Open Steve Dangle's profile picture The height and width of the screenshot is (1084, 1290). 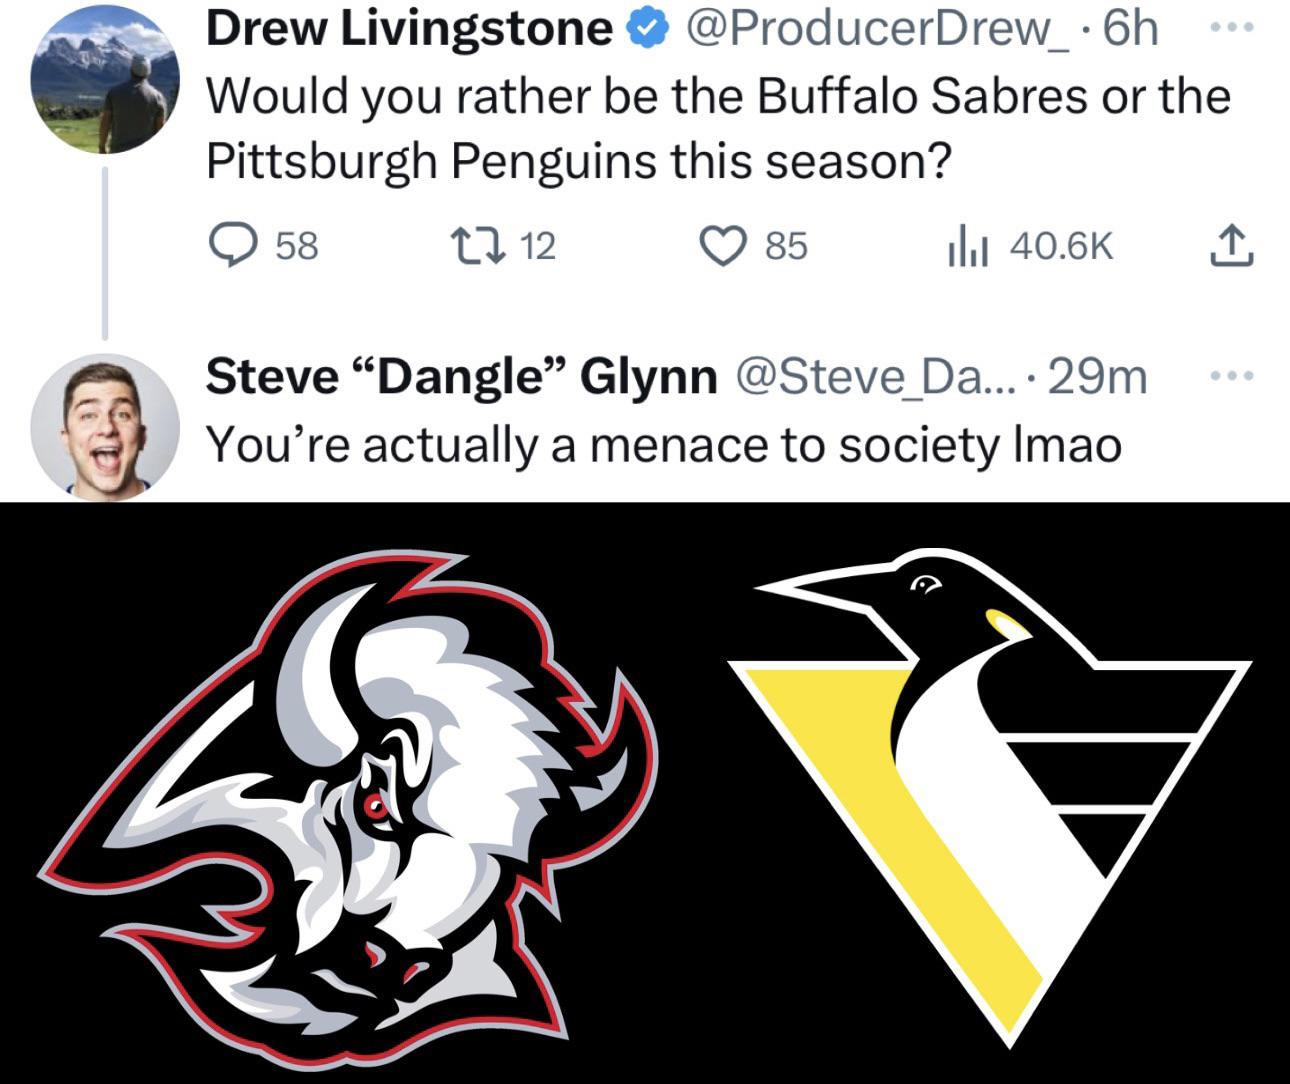(x=105, y=425)
